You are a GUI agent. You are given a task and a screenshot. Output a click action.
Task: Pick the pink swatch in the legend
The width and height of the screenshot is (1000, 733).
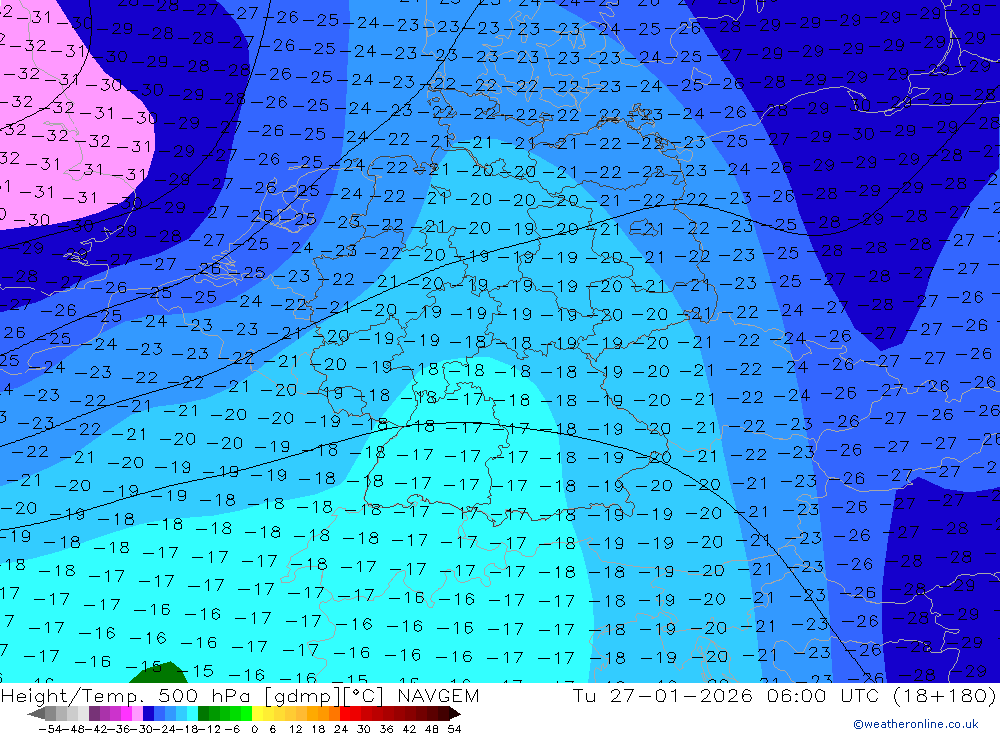coord(137,713)
